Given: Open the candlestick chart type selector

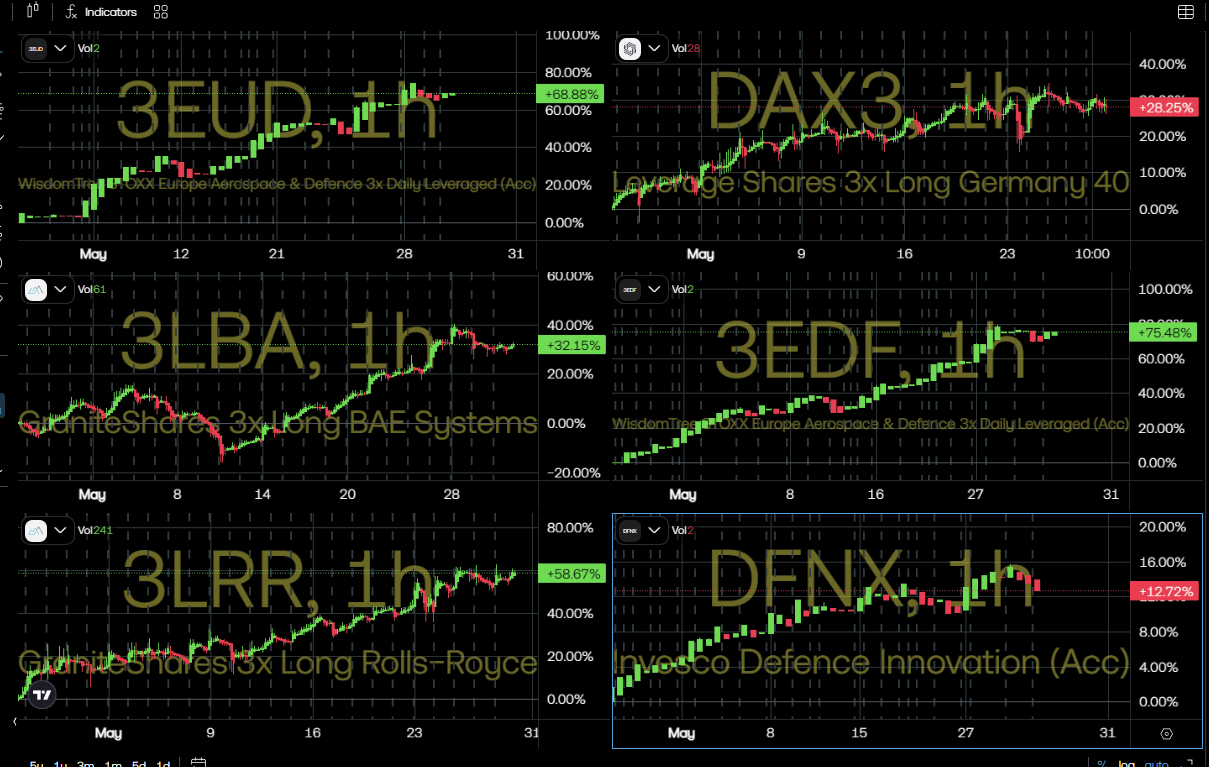Looking at the screenshot, I should pos(33,11).
